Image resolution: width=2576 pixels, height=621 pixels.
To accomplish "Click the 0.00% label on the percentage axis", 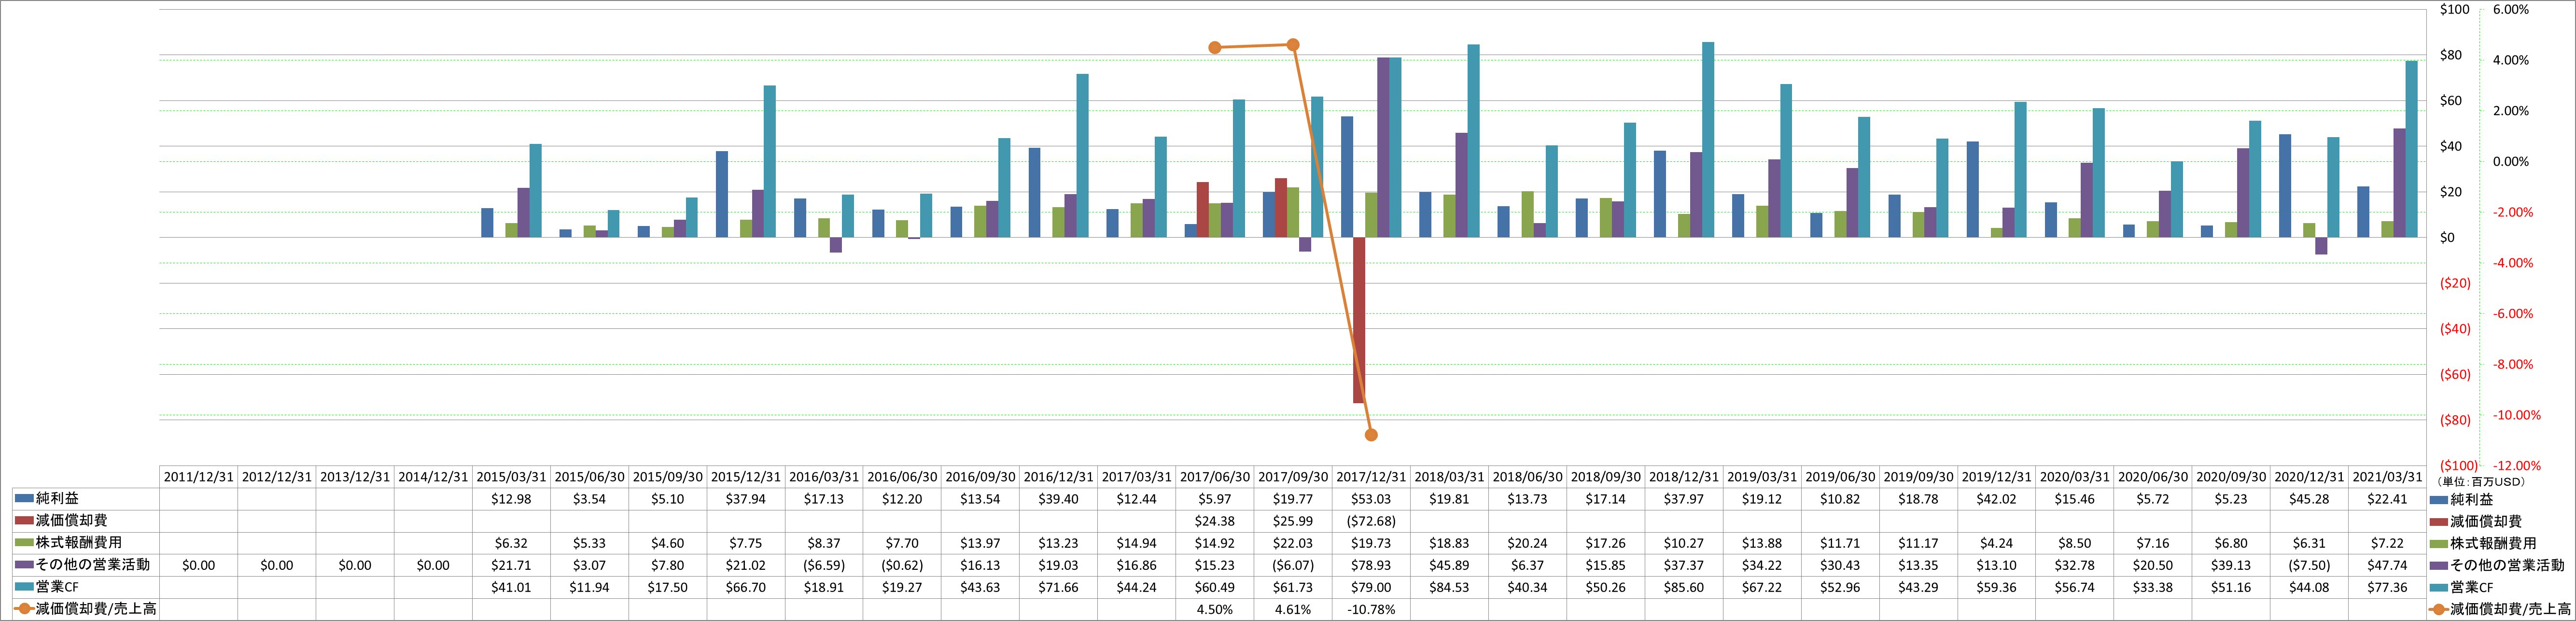I will click(x=2511, y=161).
